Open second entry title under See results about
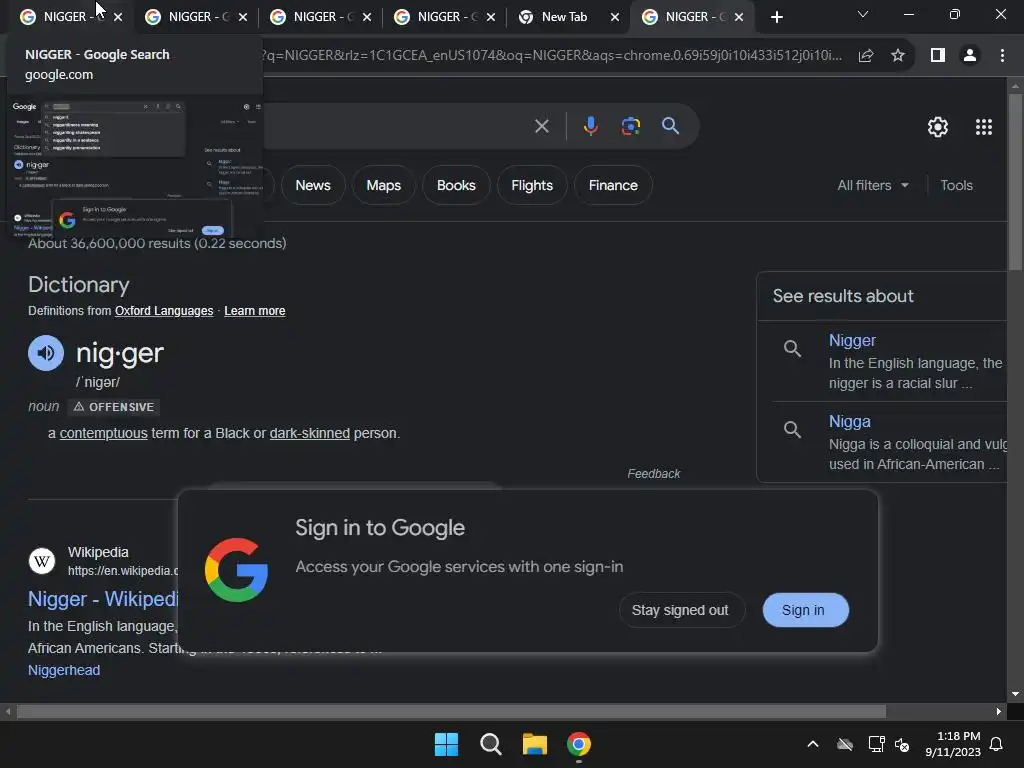Image resolution: width=1024 pixels, height=768 pixels. [850, 421]
